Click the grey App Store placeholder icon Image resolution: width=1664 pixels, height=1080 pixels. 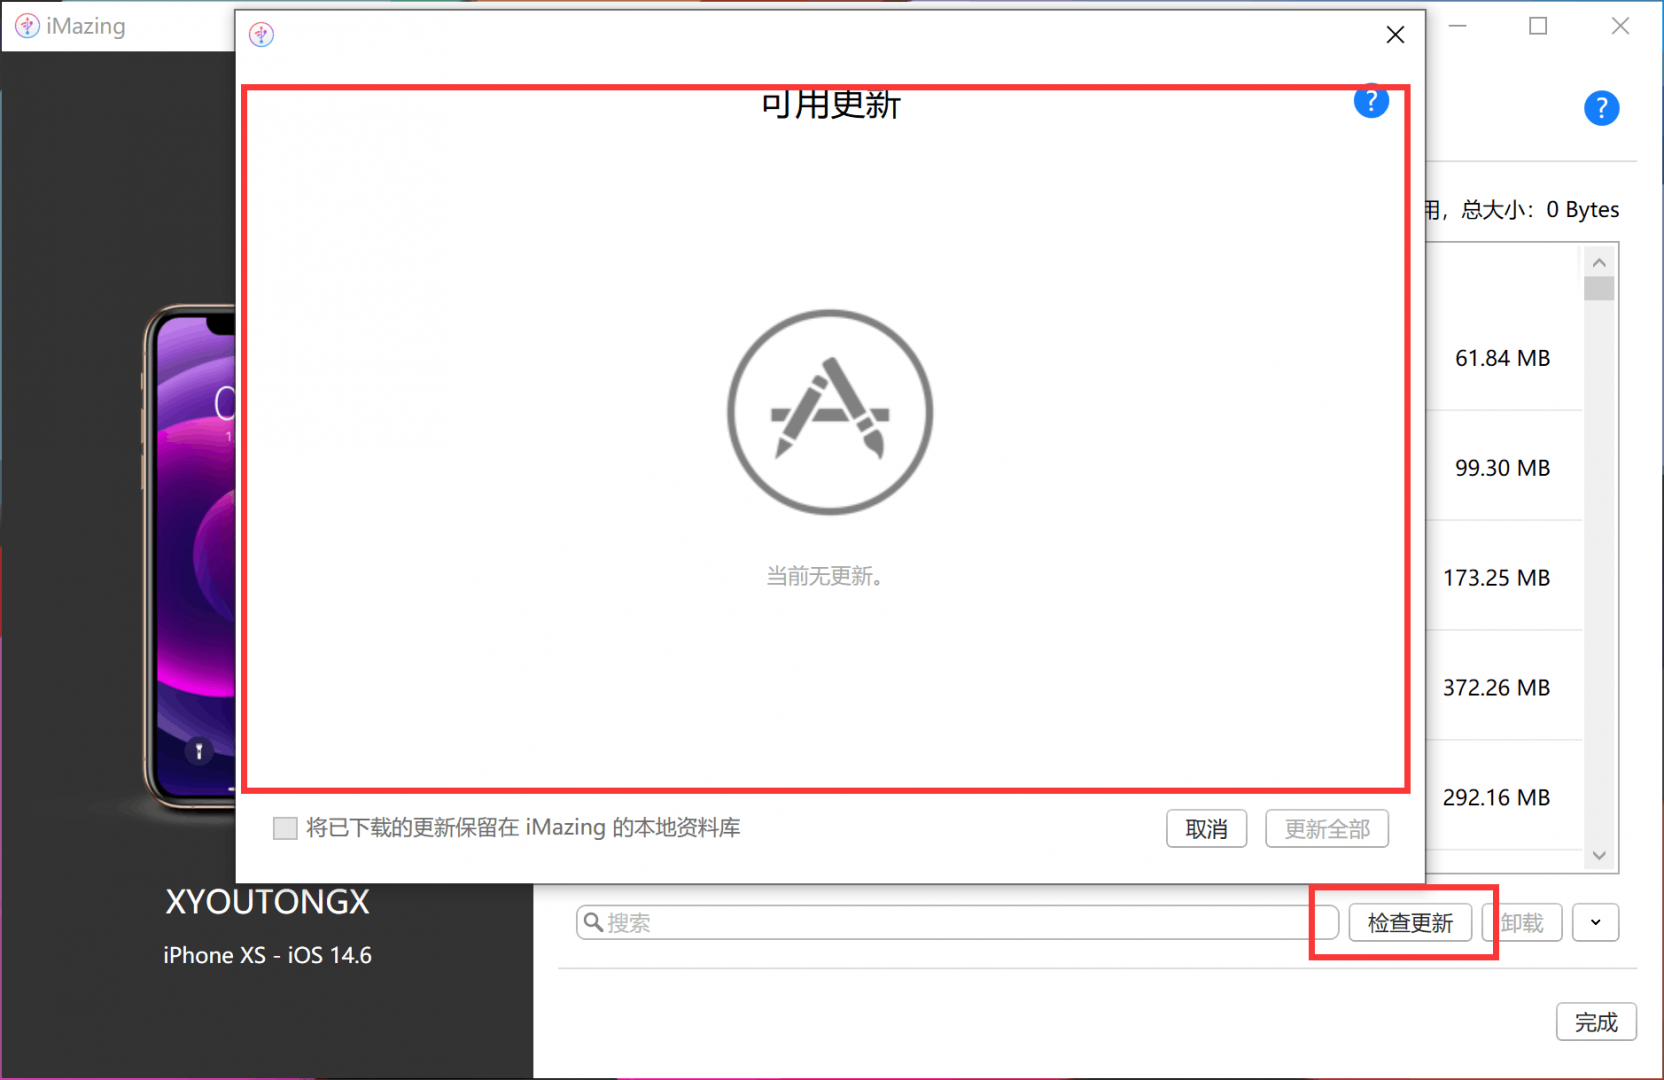(x=830, y=412)
